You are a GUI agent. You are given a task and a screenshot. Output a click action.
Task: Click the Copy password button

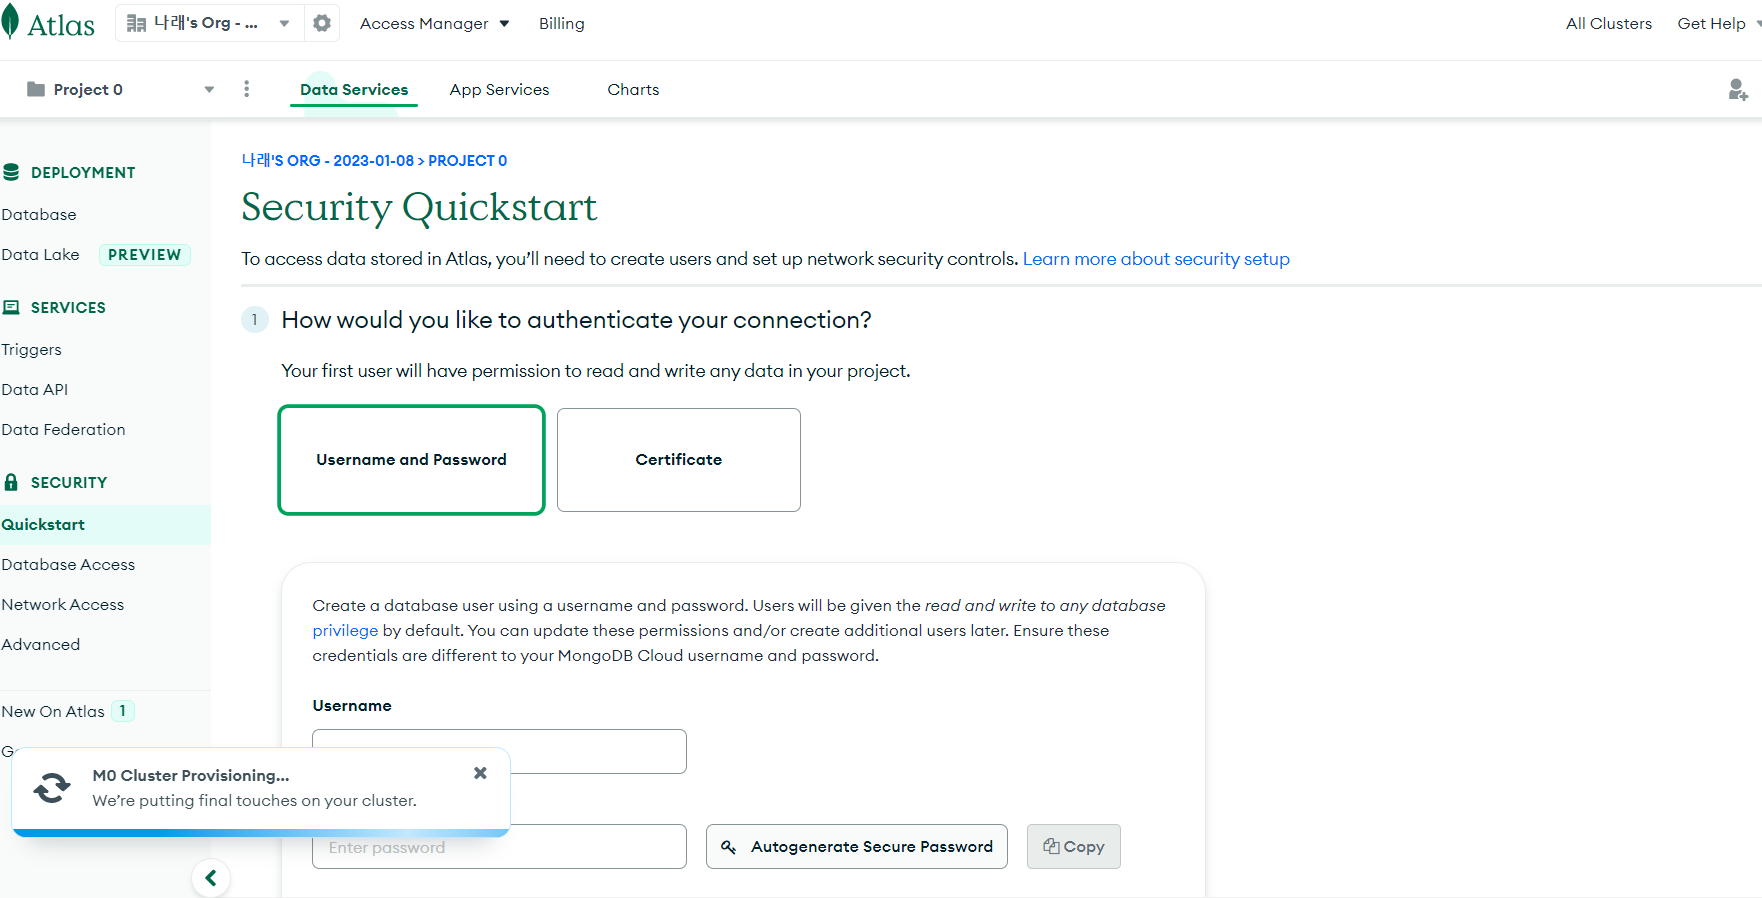pos(1074,847)
